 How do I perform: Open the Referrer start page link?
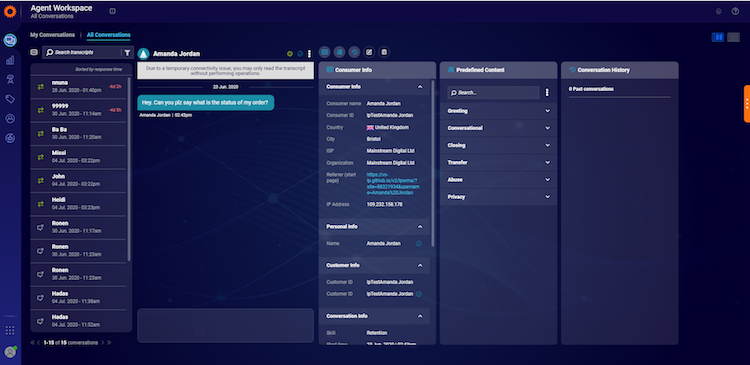393,184
